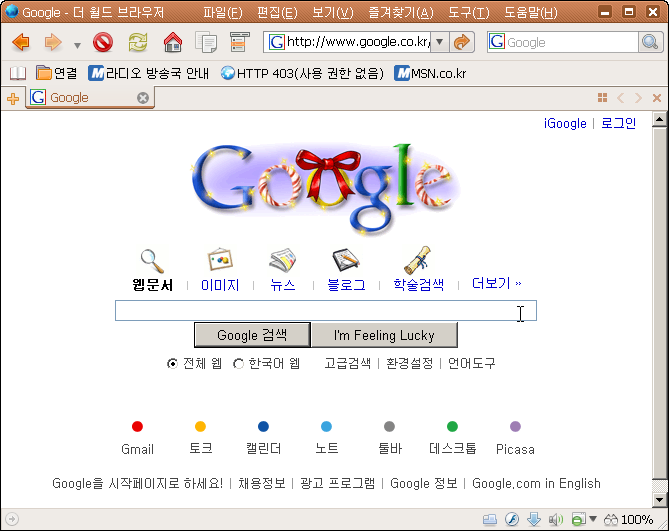Image resolution: width=669 pixels, height=531 pixels.
Task: Click the red Gmail dot
Action: [x=137, y=427]
